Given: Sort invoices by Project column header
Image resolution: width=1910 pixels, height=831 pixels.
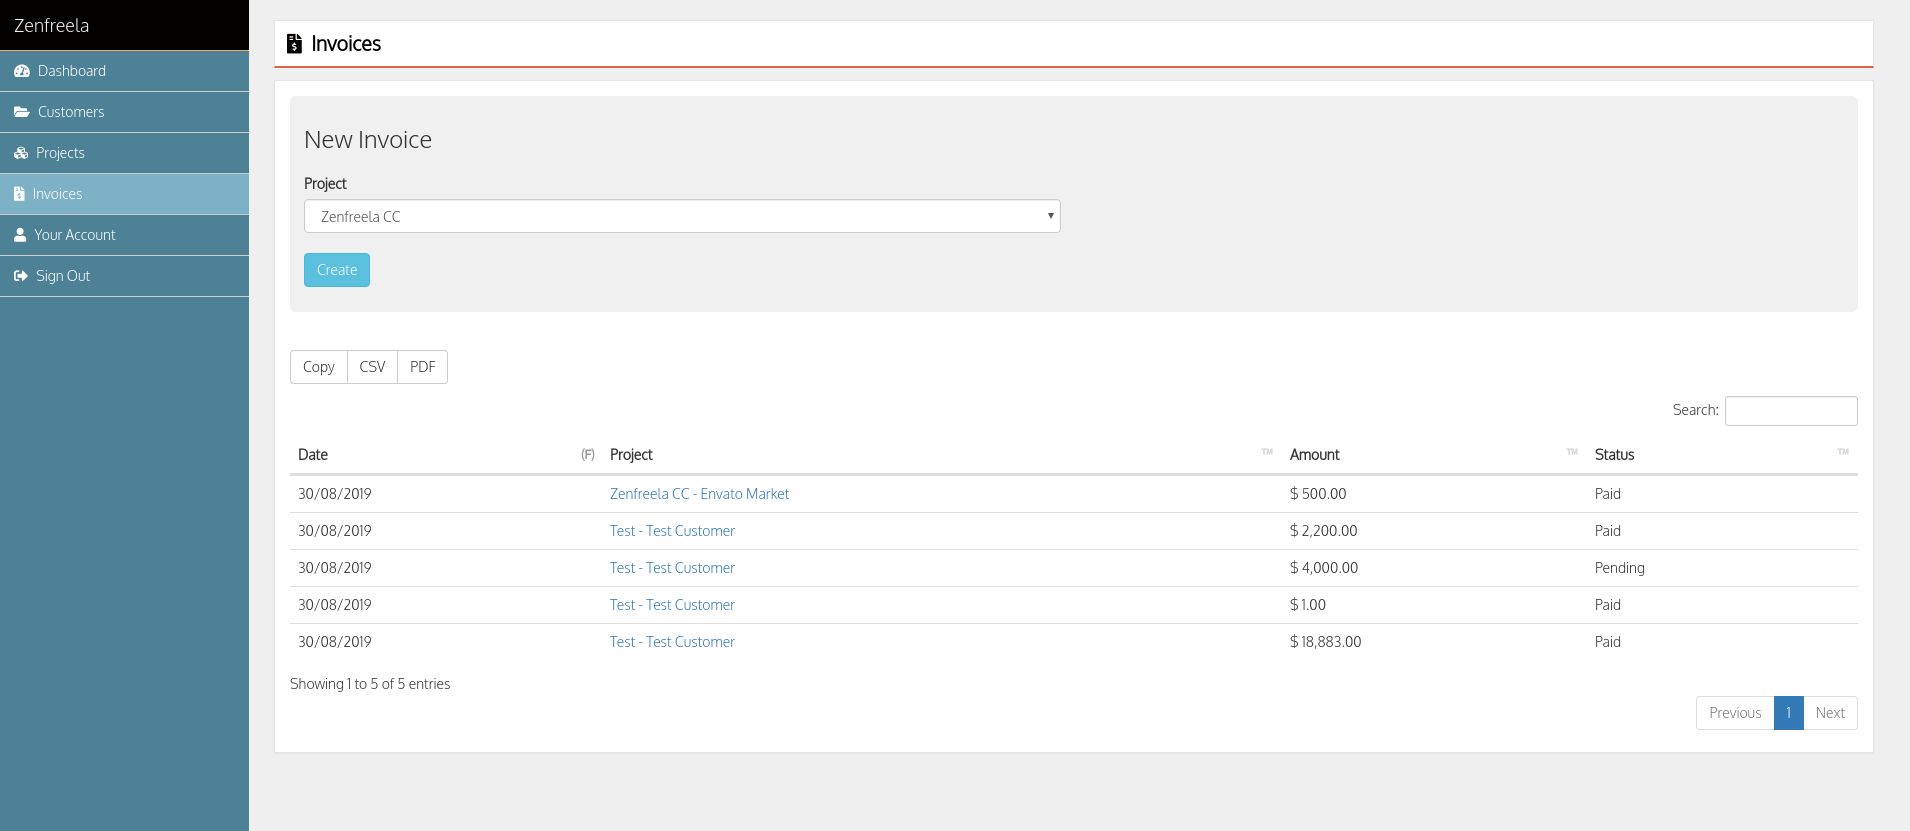Looking at the screenshot, I should point(631,455).
